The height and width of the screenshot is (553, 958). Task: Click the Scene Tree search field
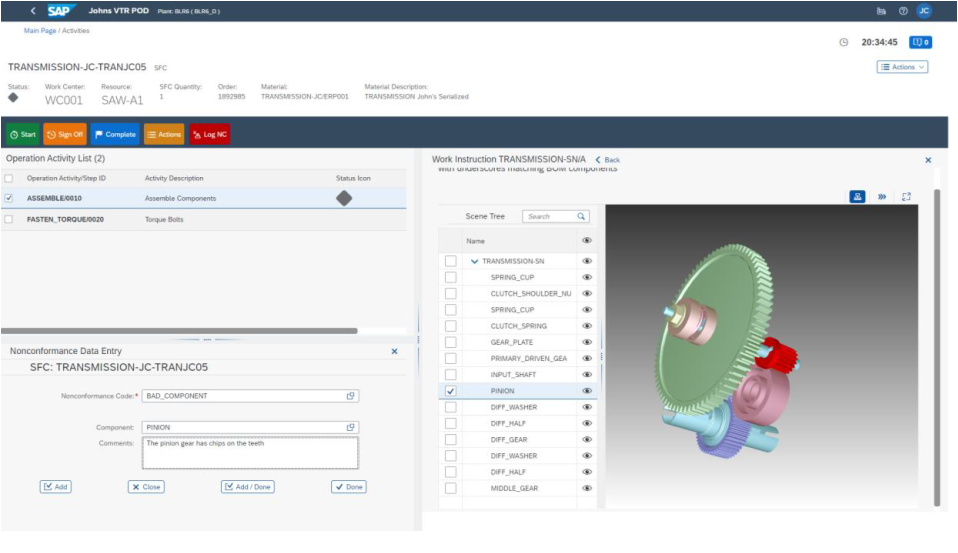555,216
